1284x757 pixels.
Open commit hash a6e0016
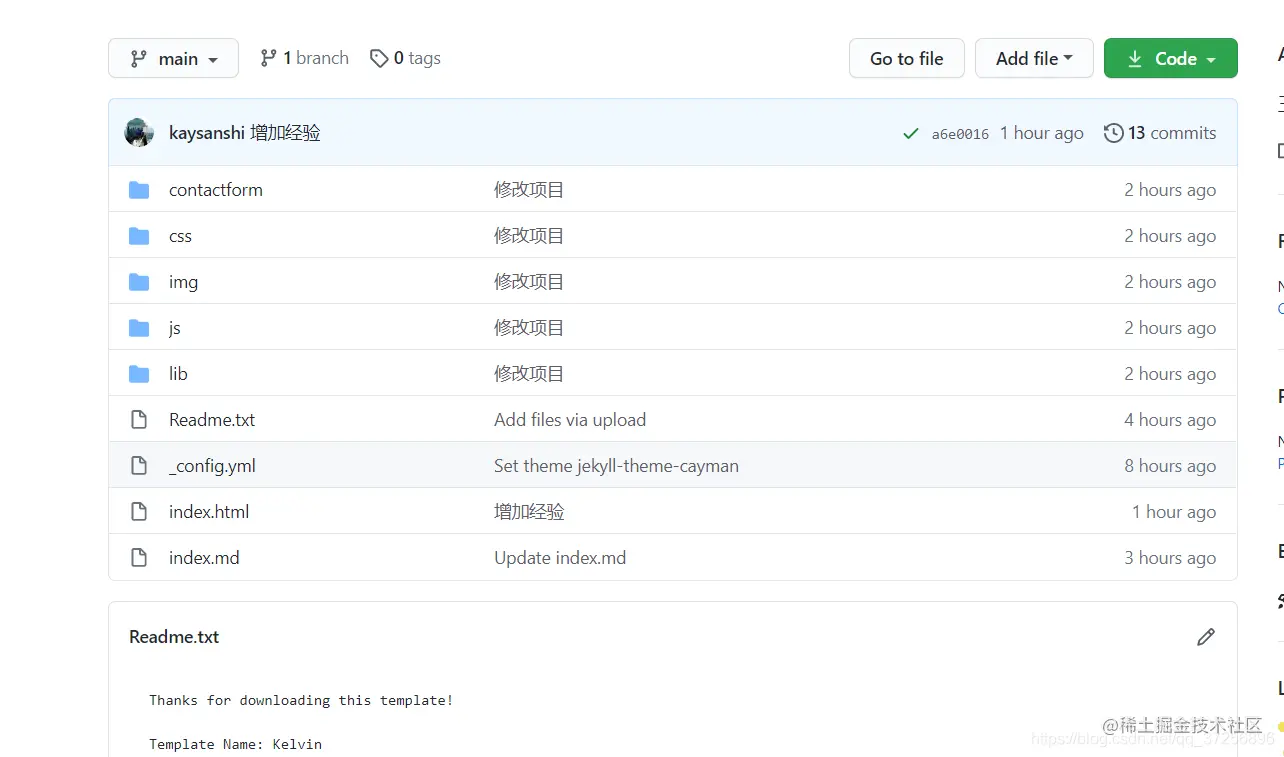(960, 134)
